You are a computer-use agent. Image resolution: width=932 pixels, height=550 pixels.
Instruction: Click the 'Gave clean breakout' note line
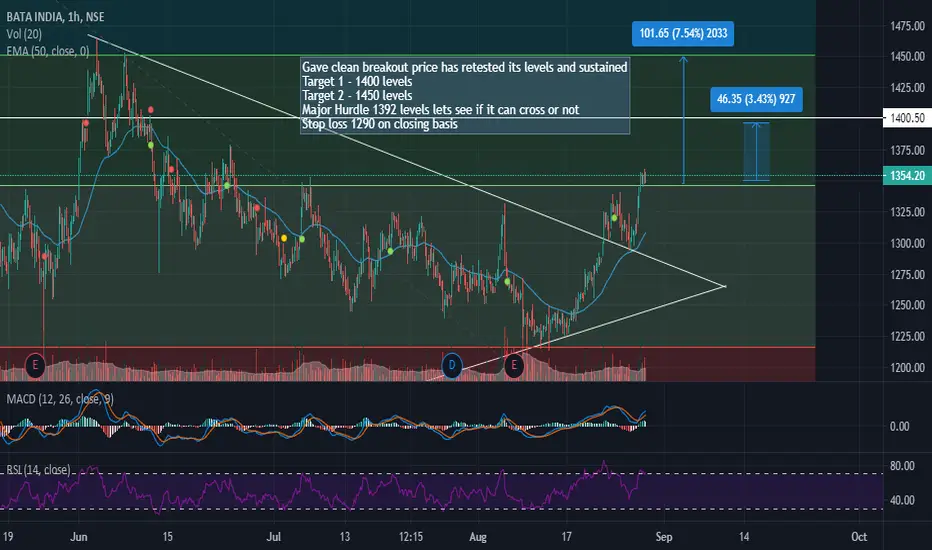click(464, 67)
